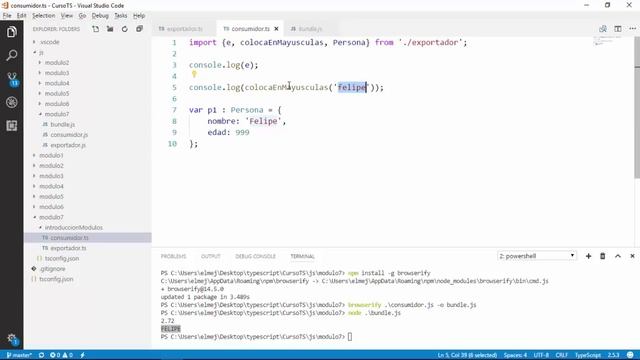Viewport: 640px width, 360px height.
Task: Open consumidor.js in the Explorer tree
Action: (69, 135)
